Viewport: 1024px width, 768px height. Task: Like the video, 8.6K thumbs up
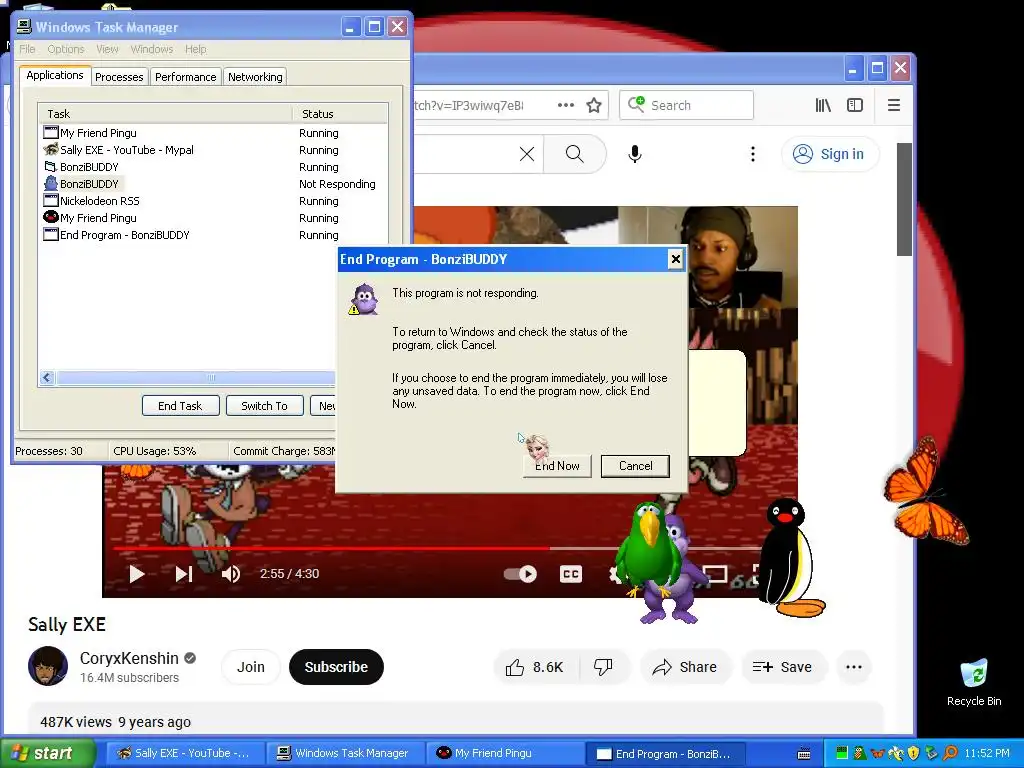tap(534, 667)
